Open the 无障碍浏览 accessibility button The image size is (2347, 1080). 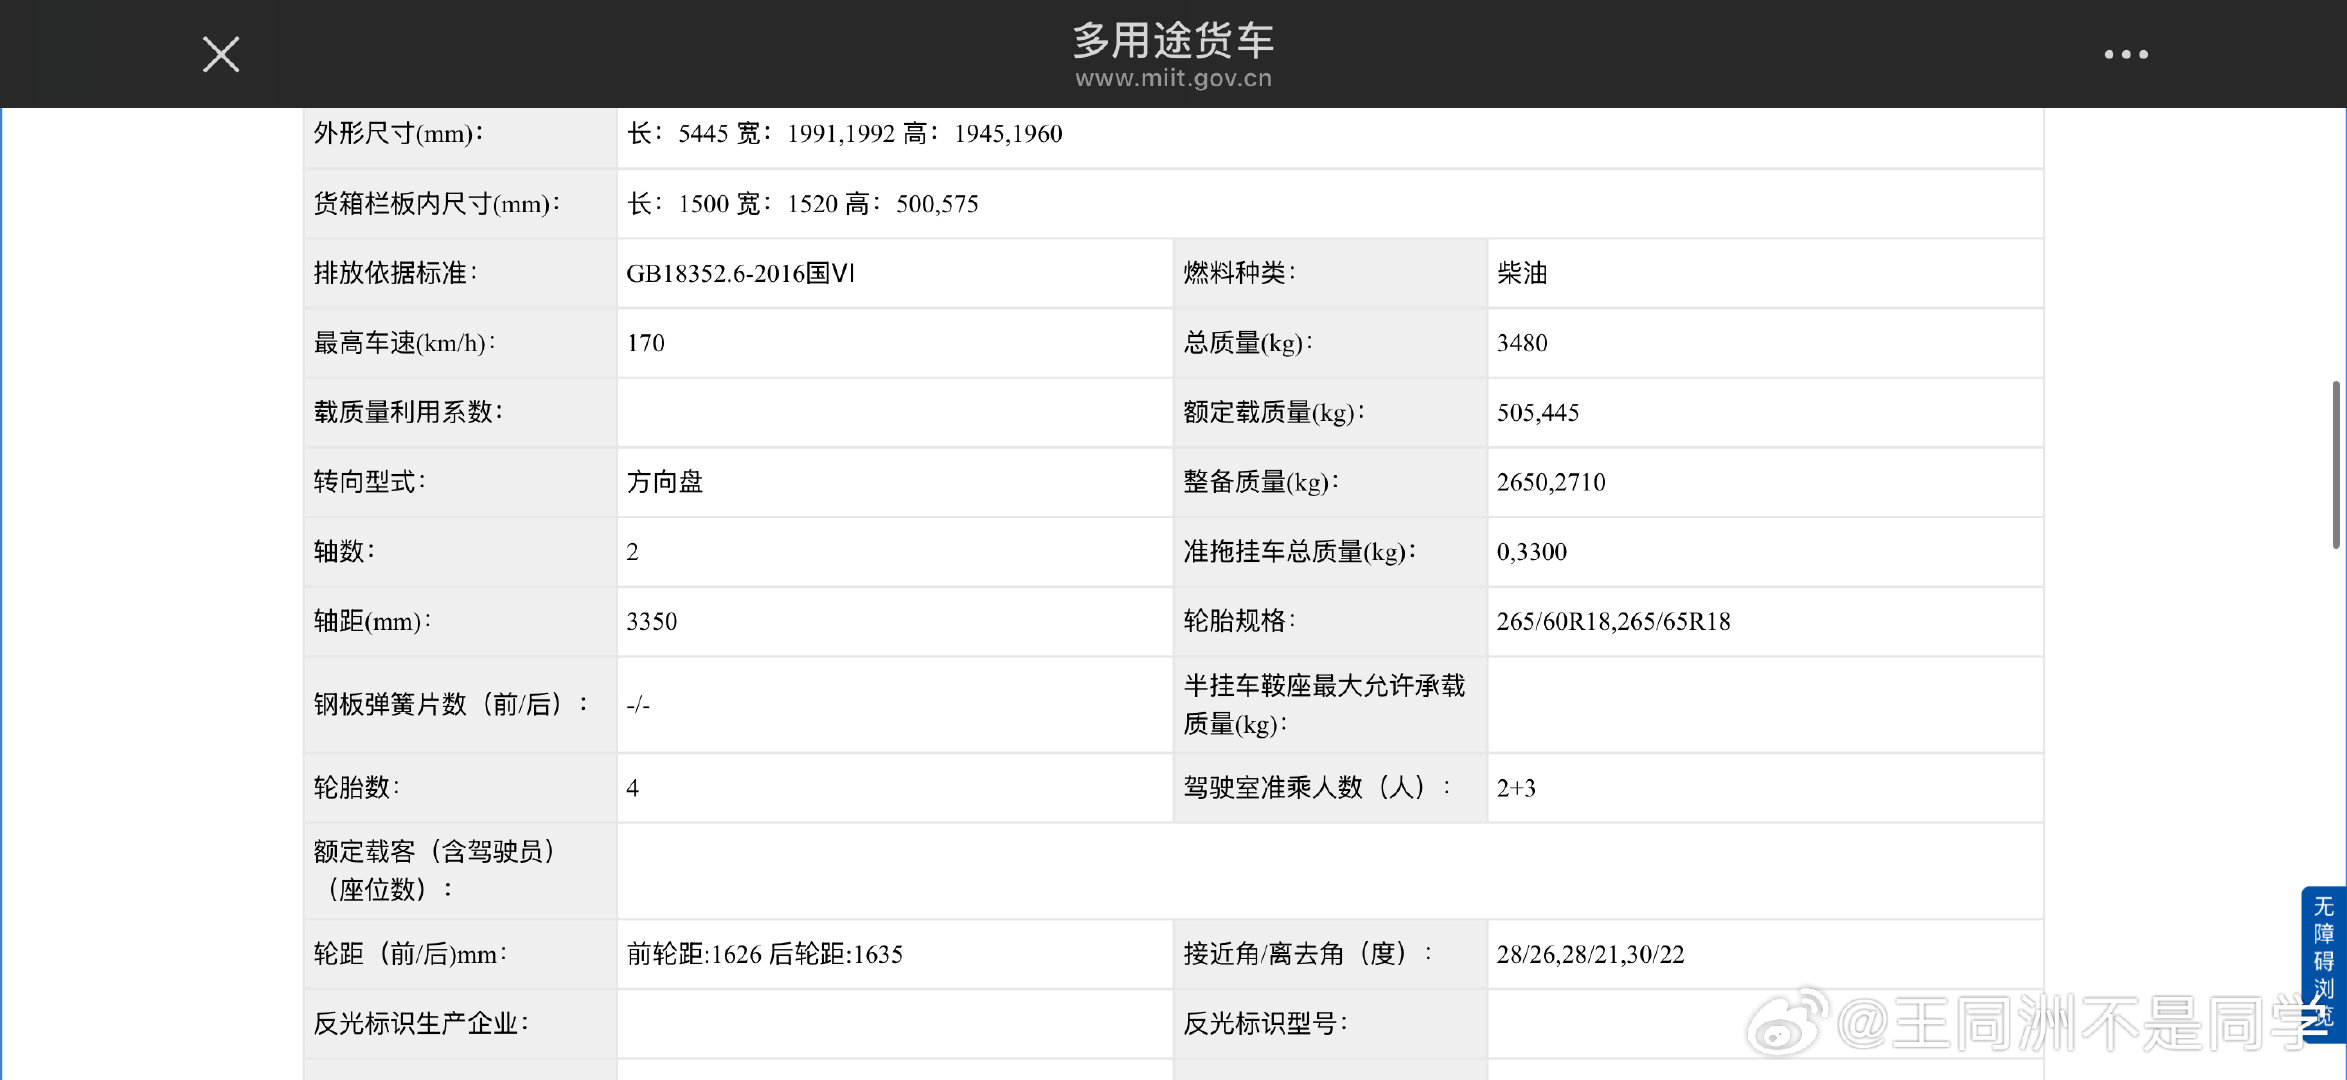click(2323, 963)
